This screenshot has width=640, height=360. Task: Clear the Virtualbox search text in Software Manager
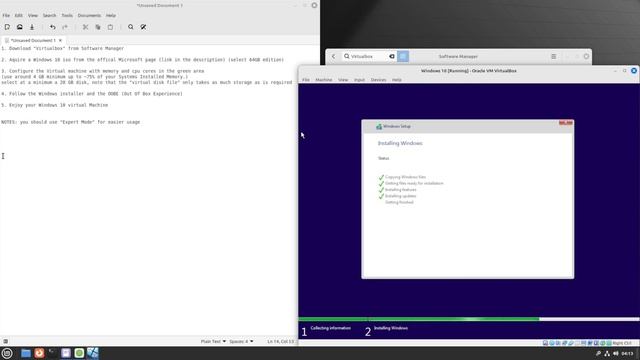392,56
